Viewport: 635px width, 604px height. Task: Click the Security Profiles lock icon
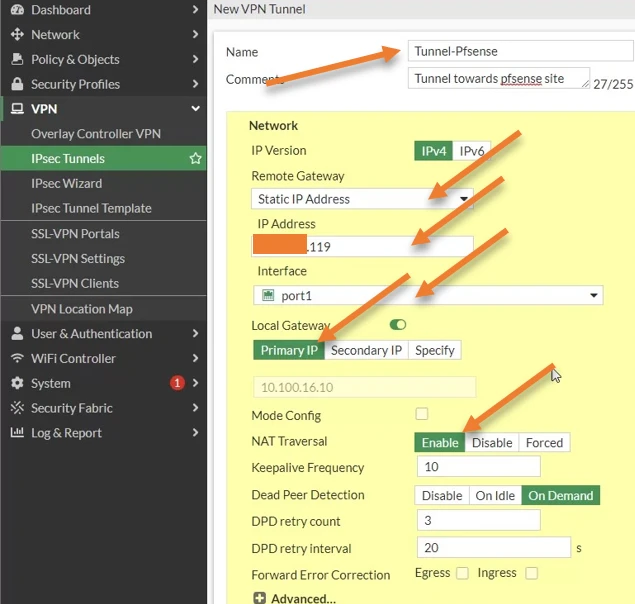[x=16, y=85]
